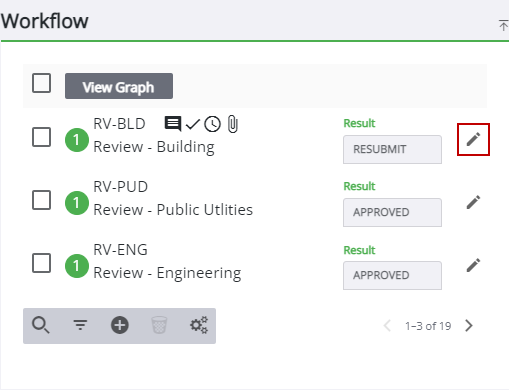
Task: Open the search magnifier in bottom toolbar
Action: tap(41, 325)
